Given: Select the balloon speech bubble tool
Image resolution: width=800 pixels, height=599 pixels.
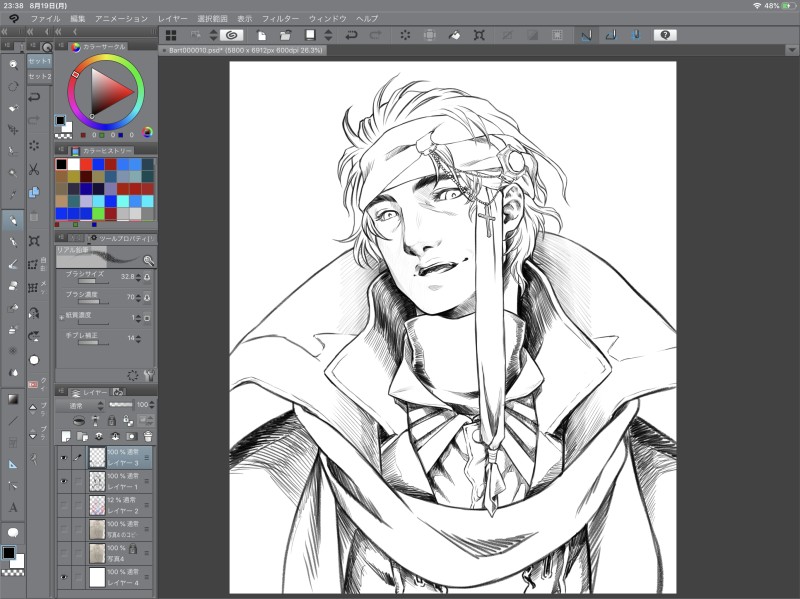Looking at the screenshot, I should point(13,532).
